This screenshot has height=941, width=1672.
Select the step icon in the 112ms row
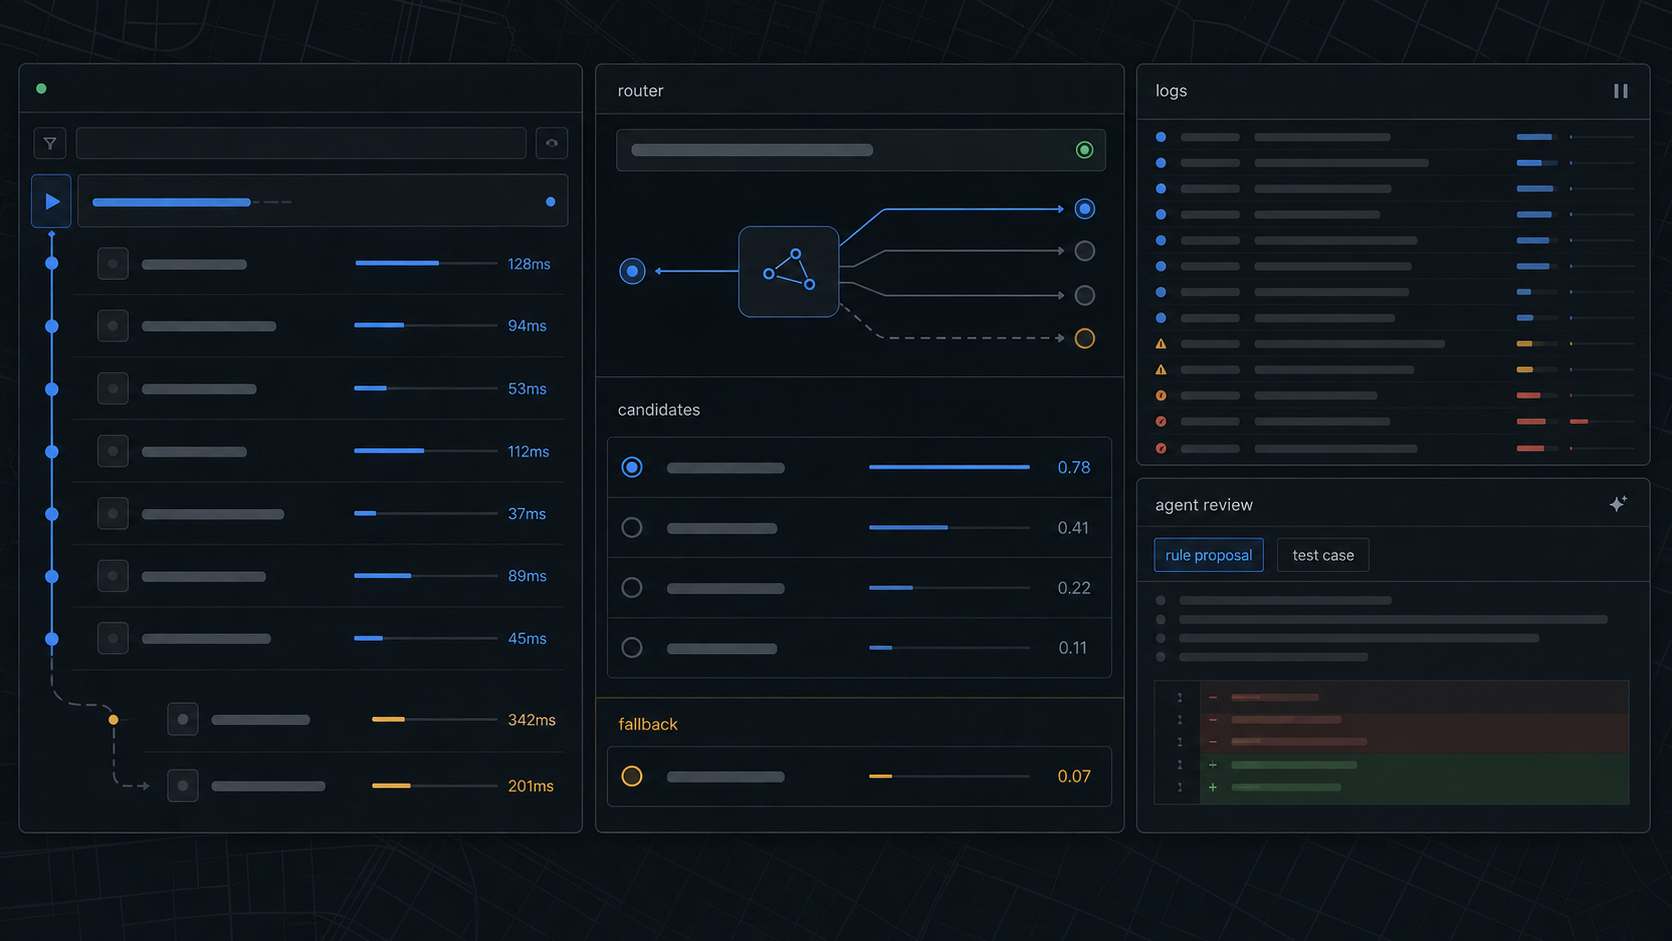pos(113,451)
